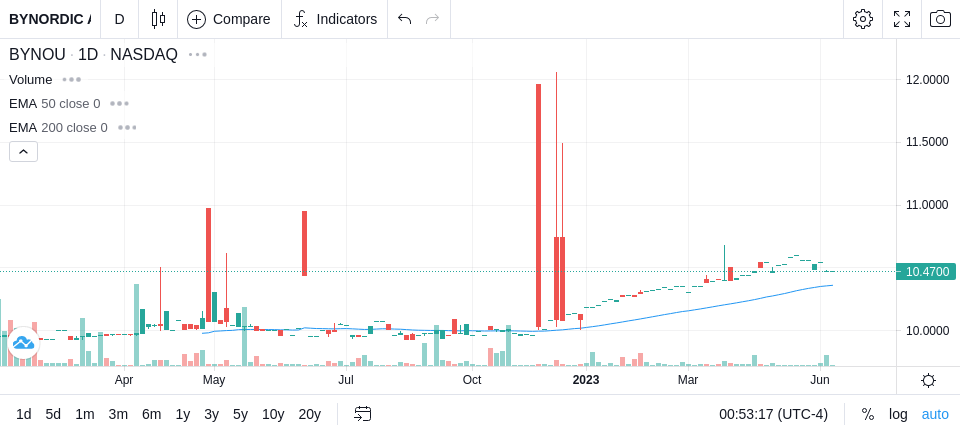Toggle log scale mode
Screen dimensions: 960x433
(x=898, y=414)
